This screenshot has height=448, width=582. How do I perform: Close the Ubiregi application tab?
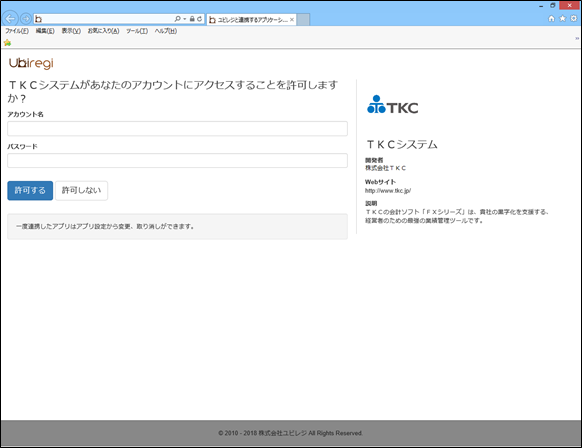coord(292,20)
